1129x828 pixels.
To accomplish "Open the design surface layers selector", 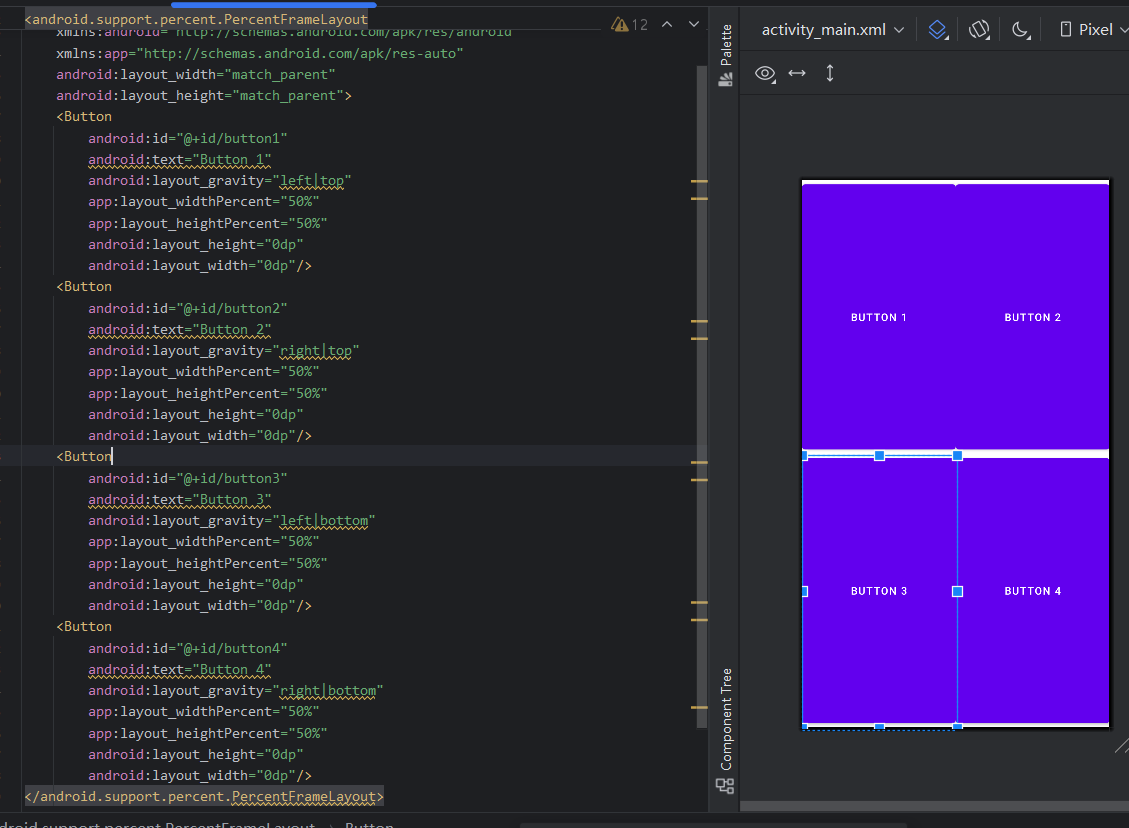I will tap(937, 30).
